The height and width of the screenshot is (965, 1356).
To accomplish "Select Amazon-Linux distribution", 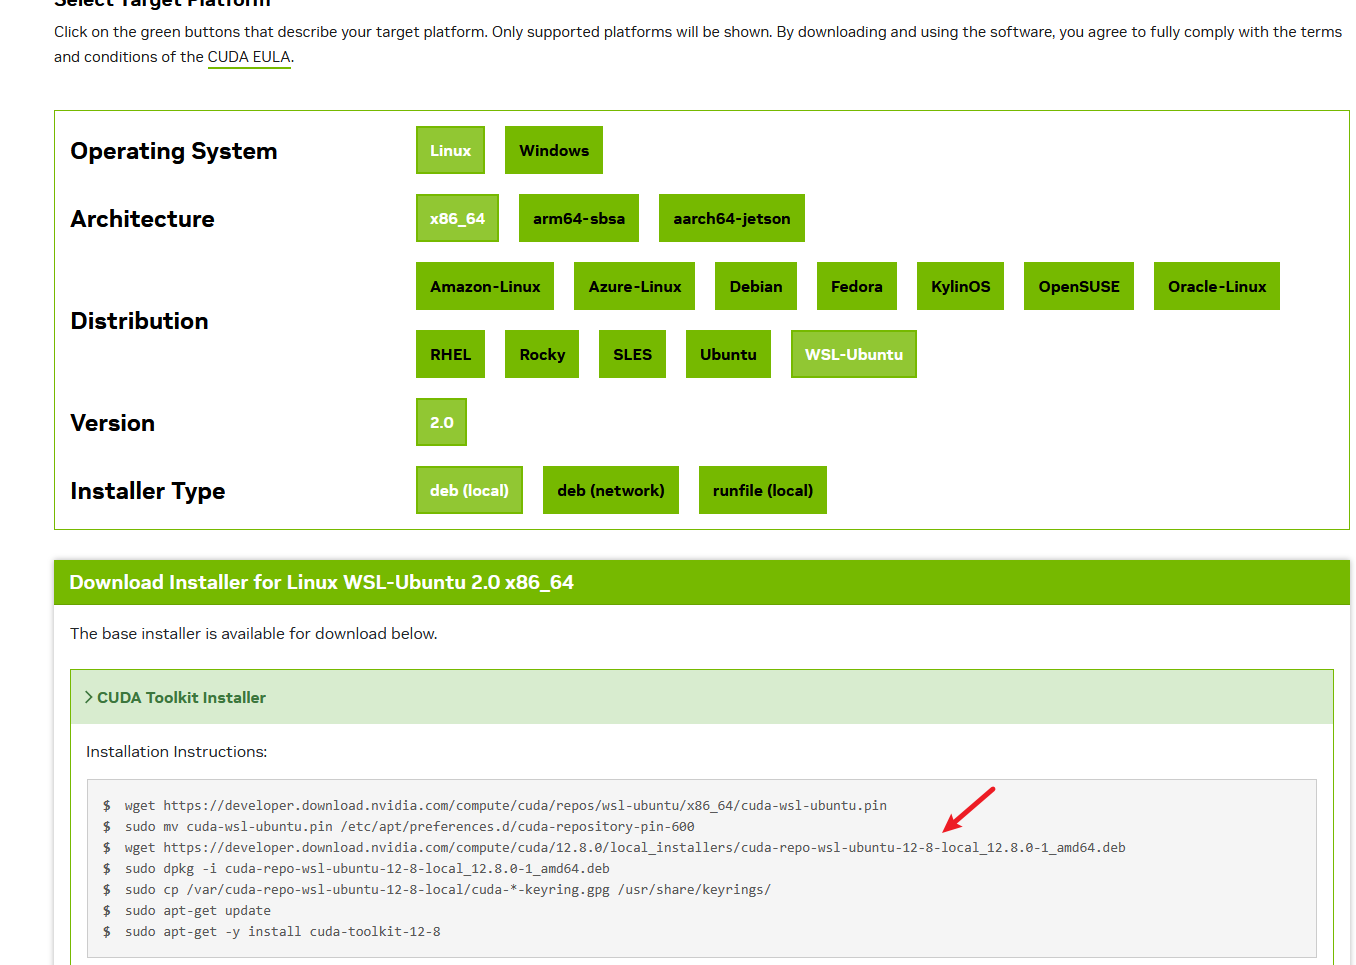I will pyautogui.click(x=485, y=286).
